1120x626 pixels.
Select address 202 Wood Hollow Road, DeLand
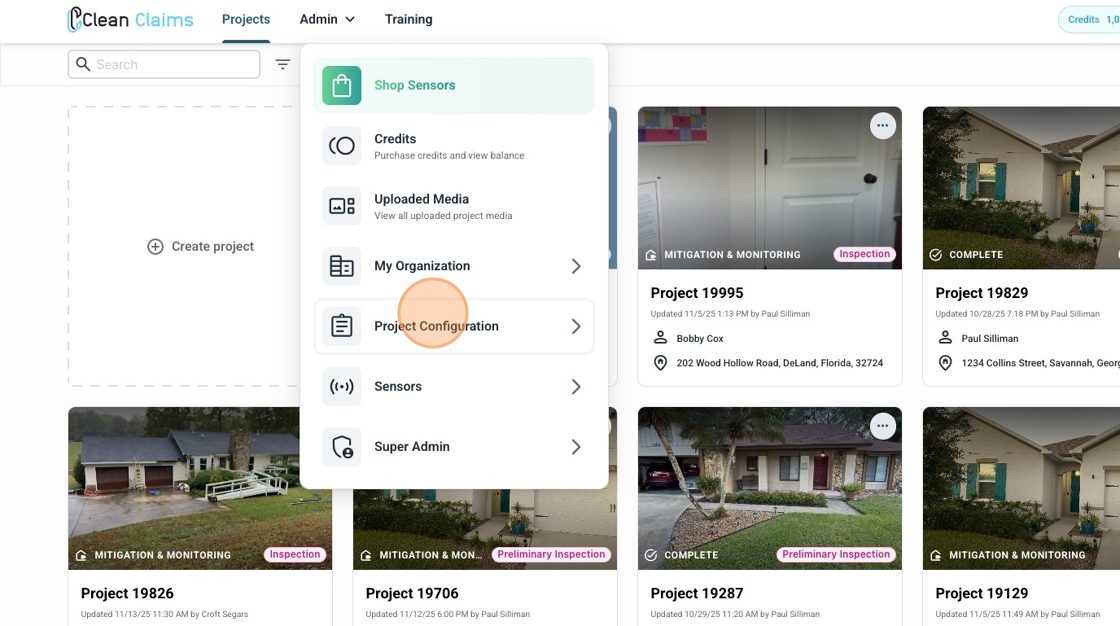pos(779,363)
